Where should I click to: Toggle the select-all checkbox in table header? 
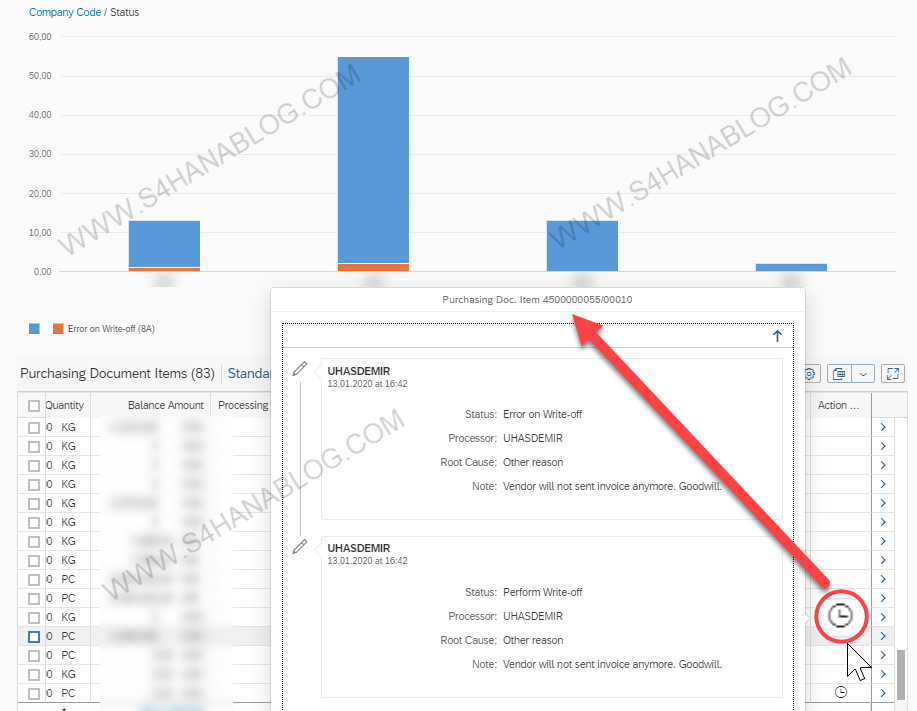(34, 406)
